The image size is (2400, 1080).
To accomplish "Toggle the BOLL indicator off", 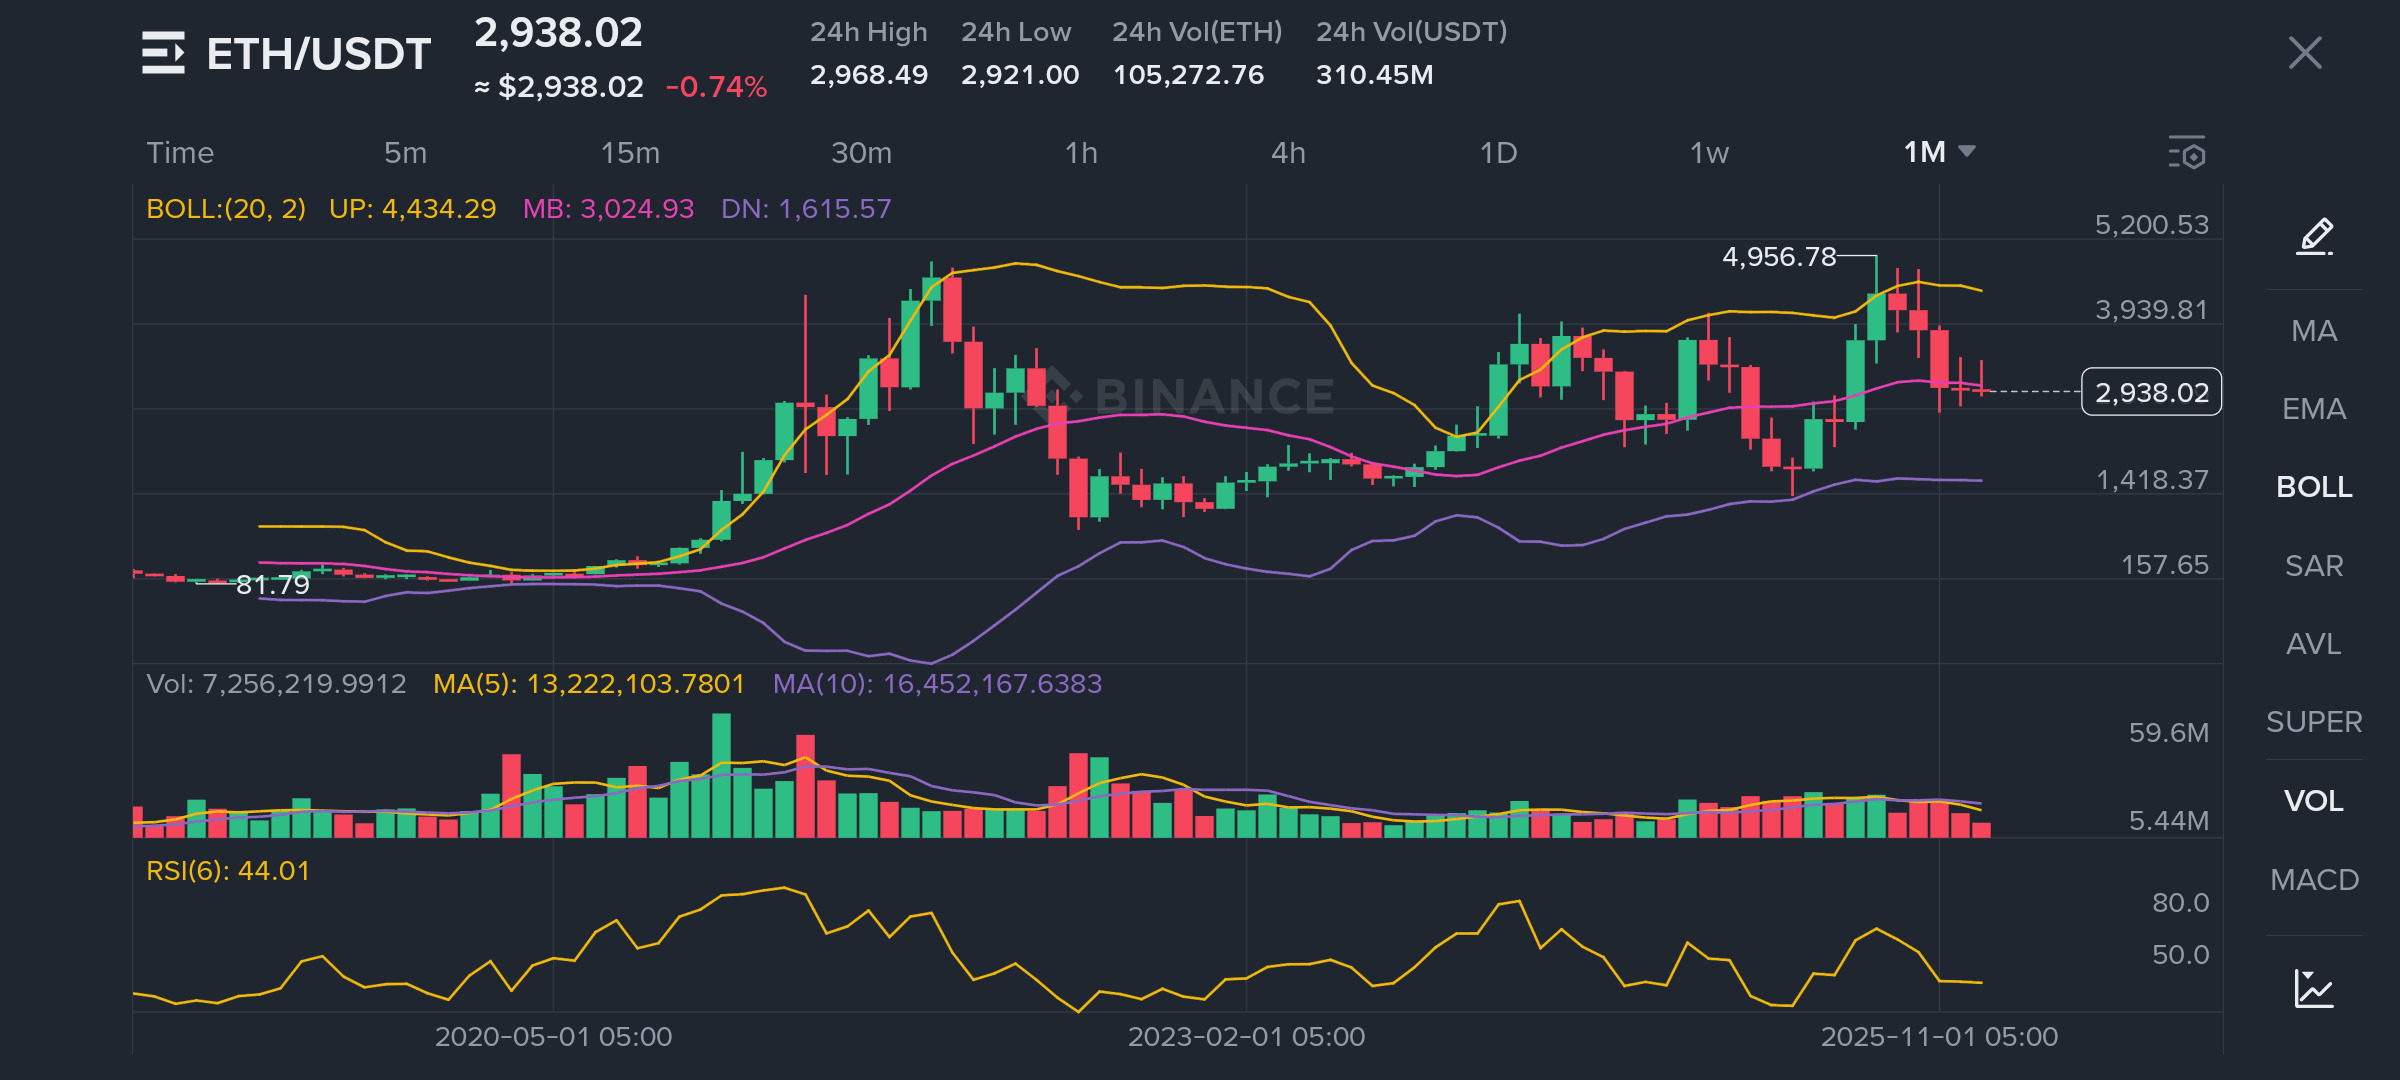I will (2314, 487).
